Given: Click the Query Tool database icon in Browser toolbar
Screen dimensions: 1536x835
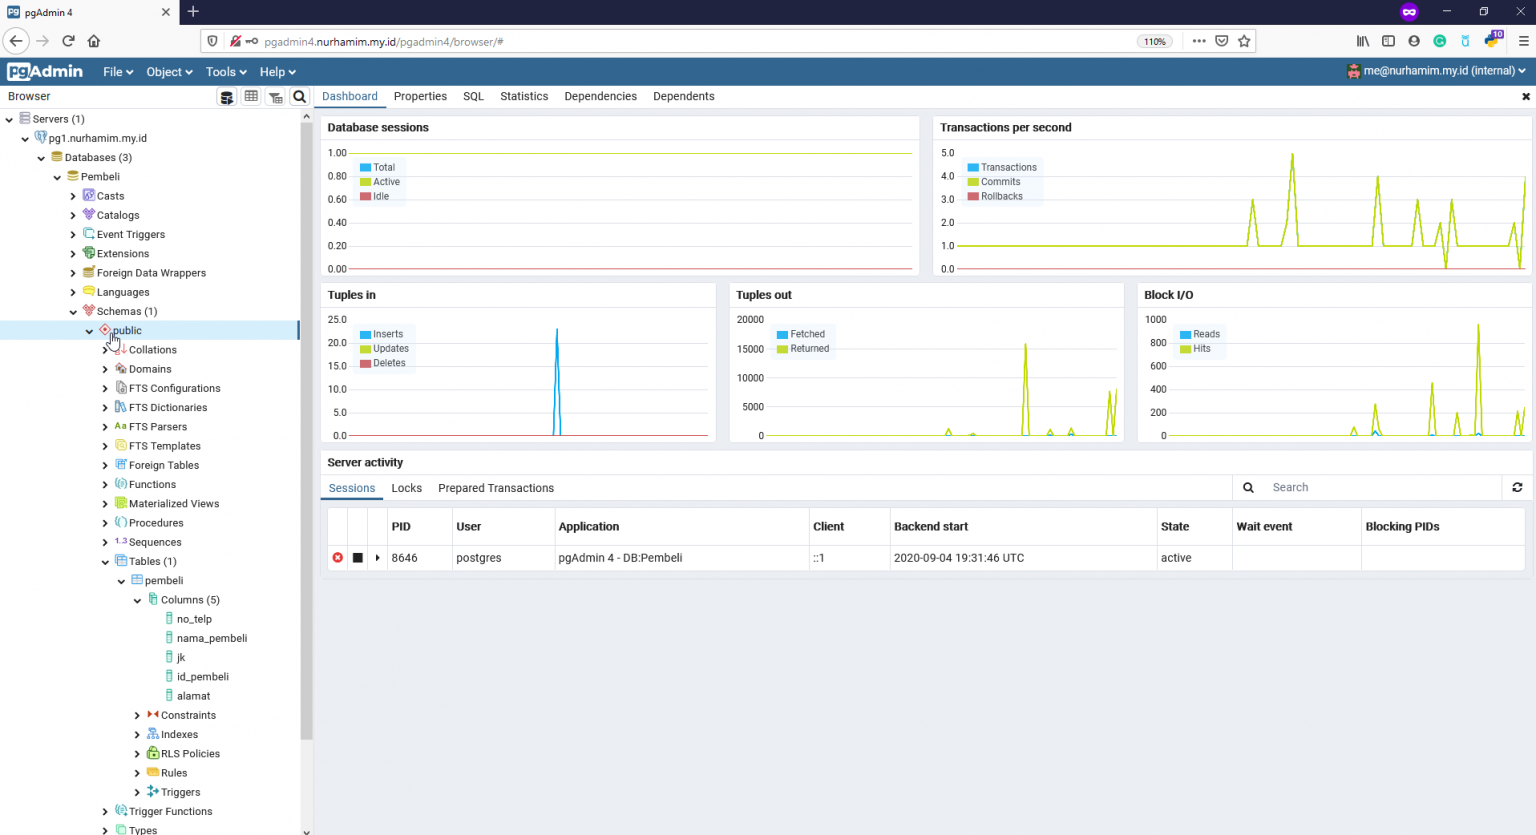Looking at the screenshot, I should [x=227, y=97].
